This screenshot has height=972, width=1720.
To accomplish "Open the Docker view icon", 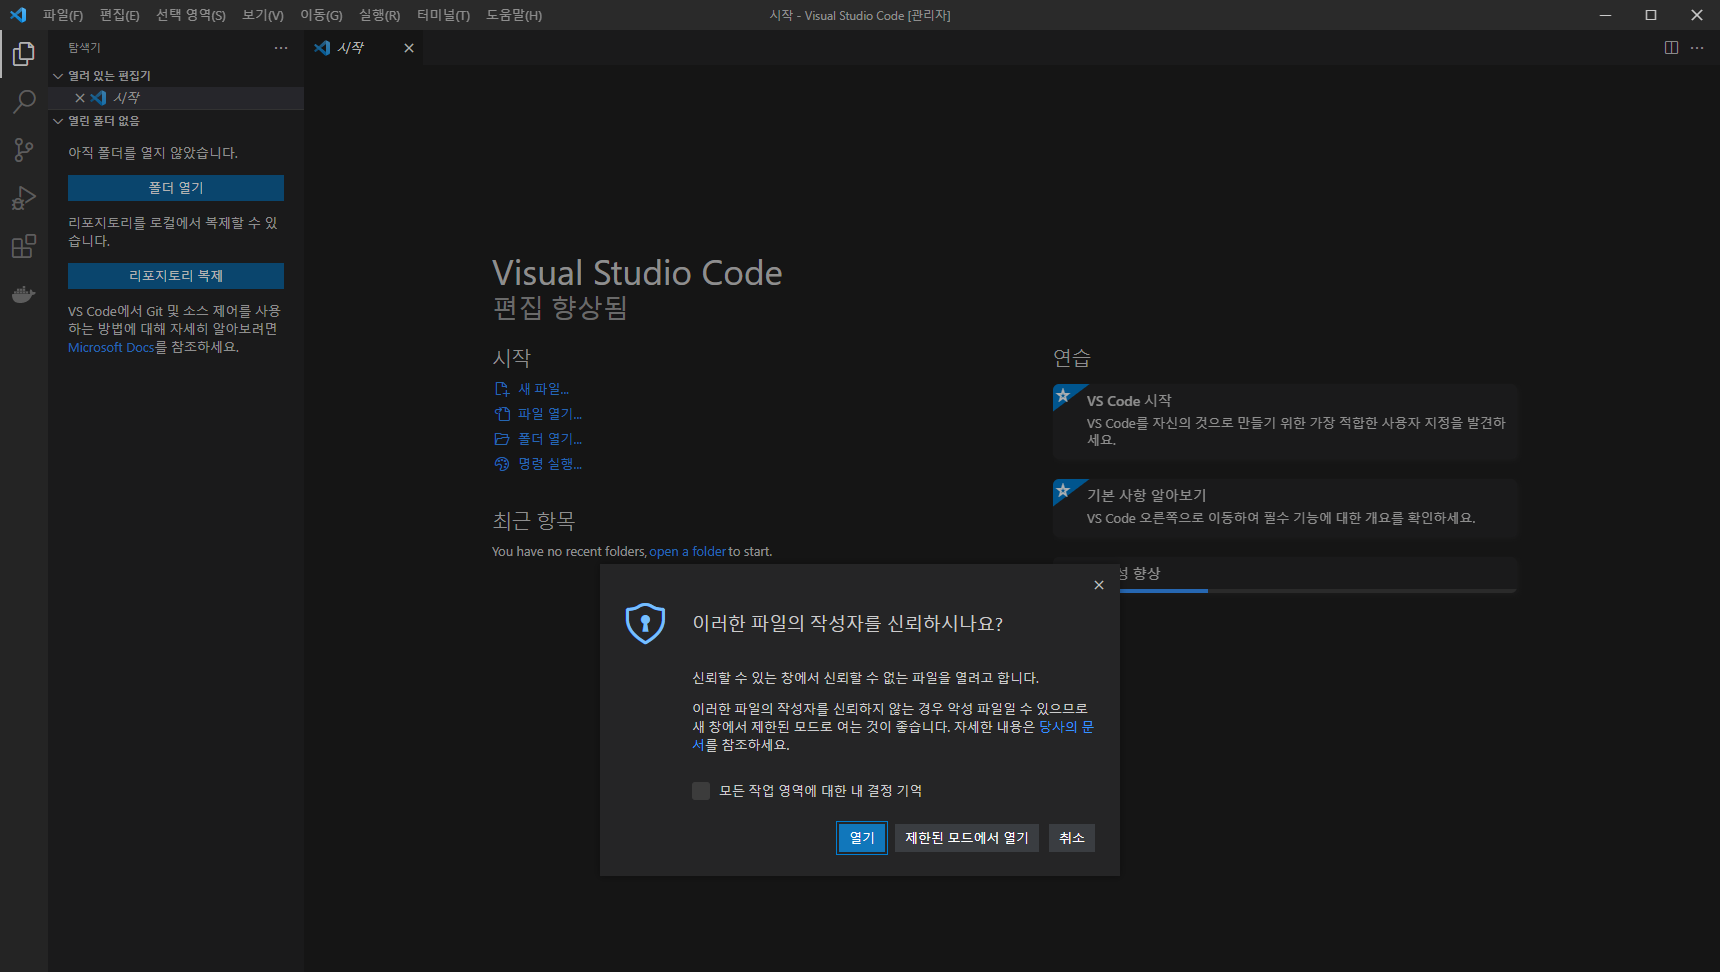I will (24, 294).
